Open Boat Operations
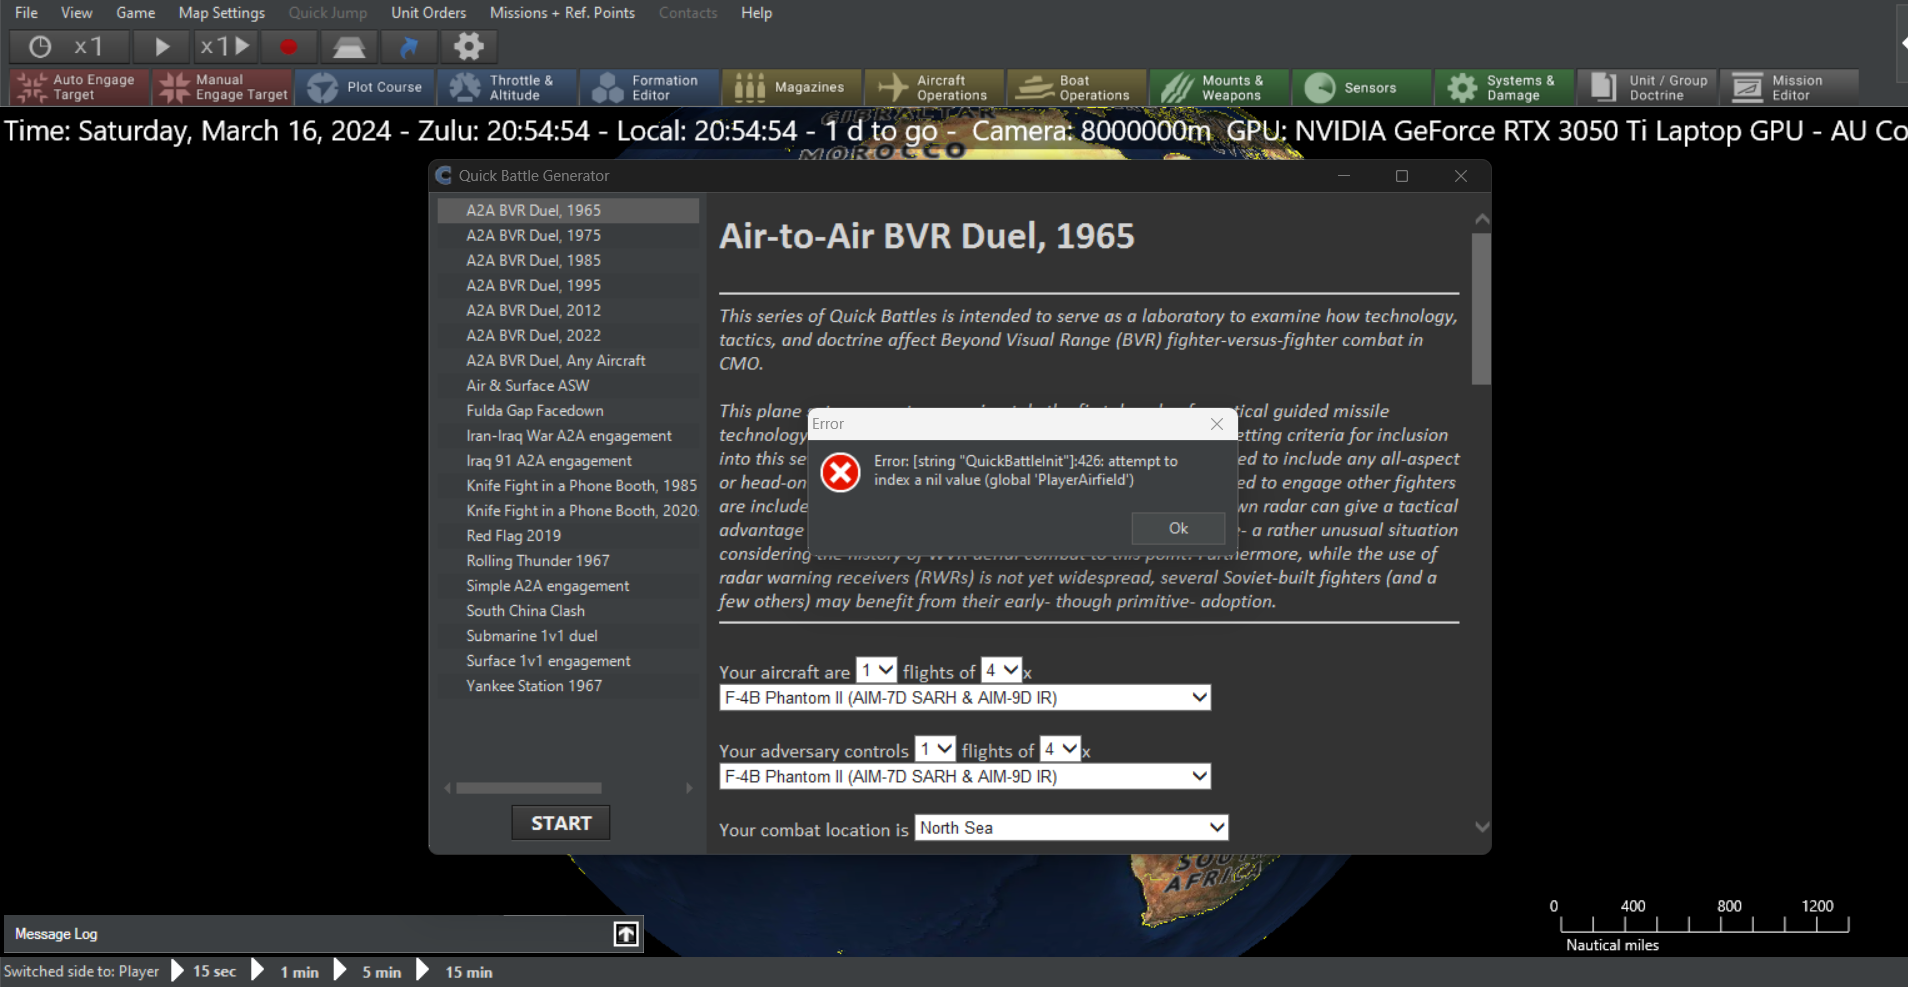Screen dimensions: 1908x987 point(1077,87)
